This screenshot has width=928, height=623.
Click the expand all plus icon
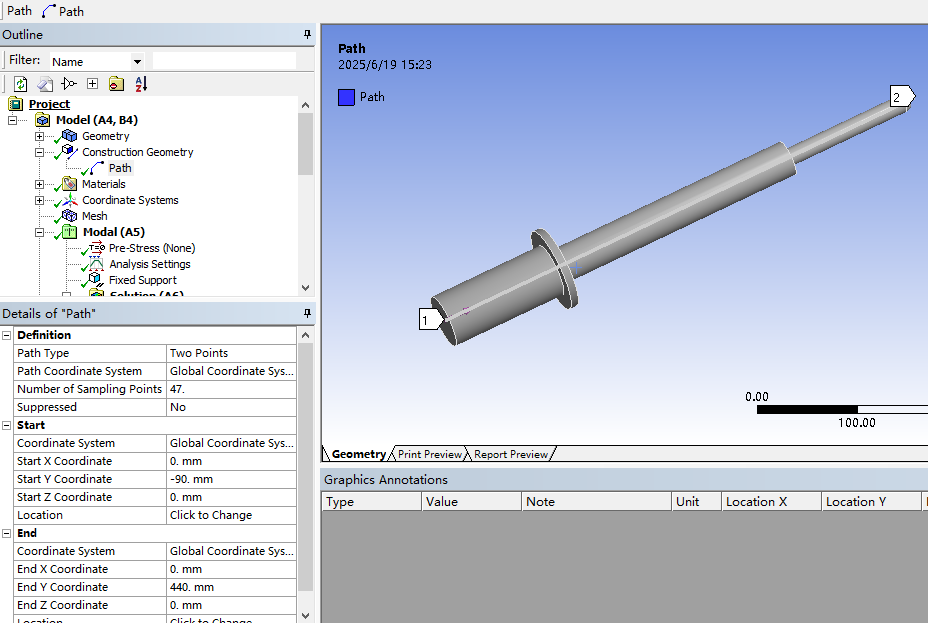pyautogui.click(x=92, y=84)
